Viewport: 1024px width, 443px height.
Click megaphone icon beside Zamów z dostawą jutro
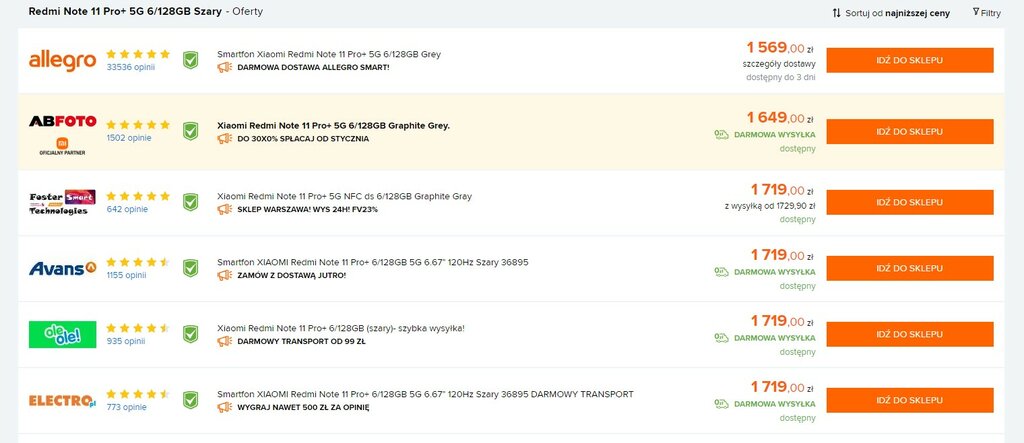[x=225, y=275]
